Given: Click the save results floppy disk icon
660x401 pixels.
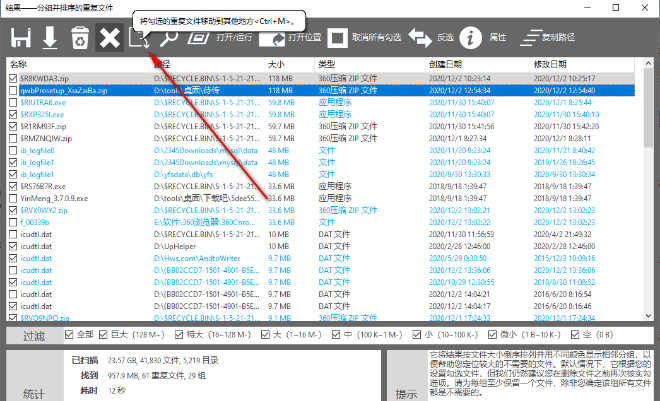Looking at the screenshot, I should click(x=21, y=38).
